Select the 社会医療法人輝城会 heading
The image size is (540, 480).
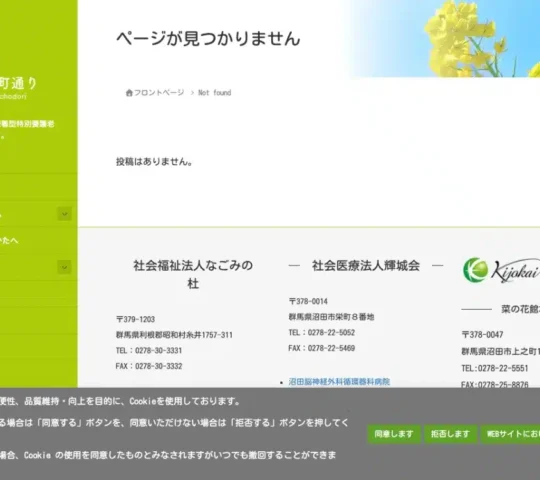click(366, 265)
